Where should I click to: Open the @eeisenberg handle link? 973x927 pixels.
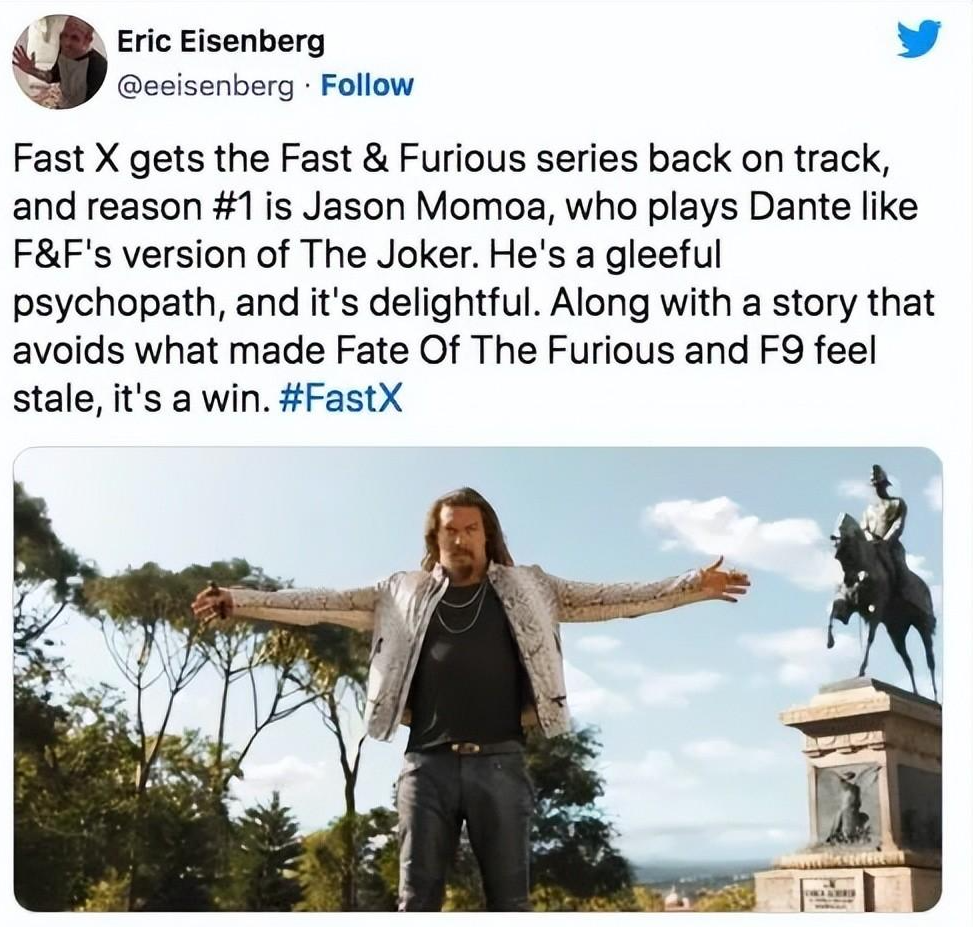205,86
